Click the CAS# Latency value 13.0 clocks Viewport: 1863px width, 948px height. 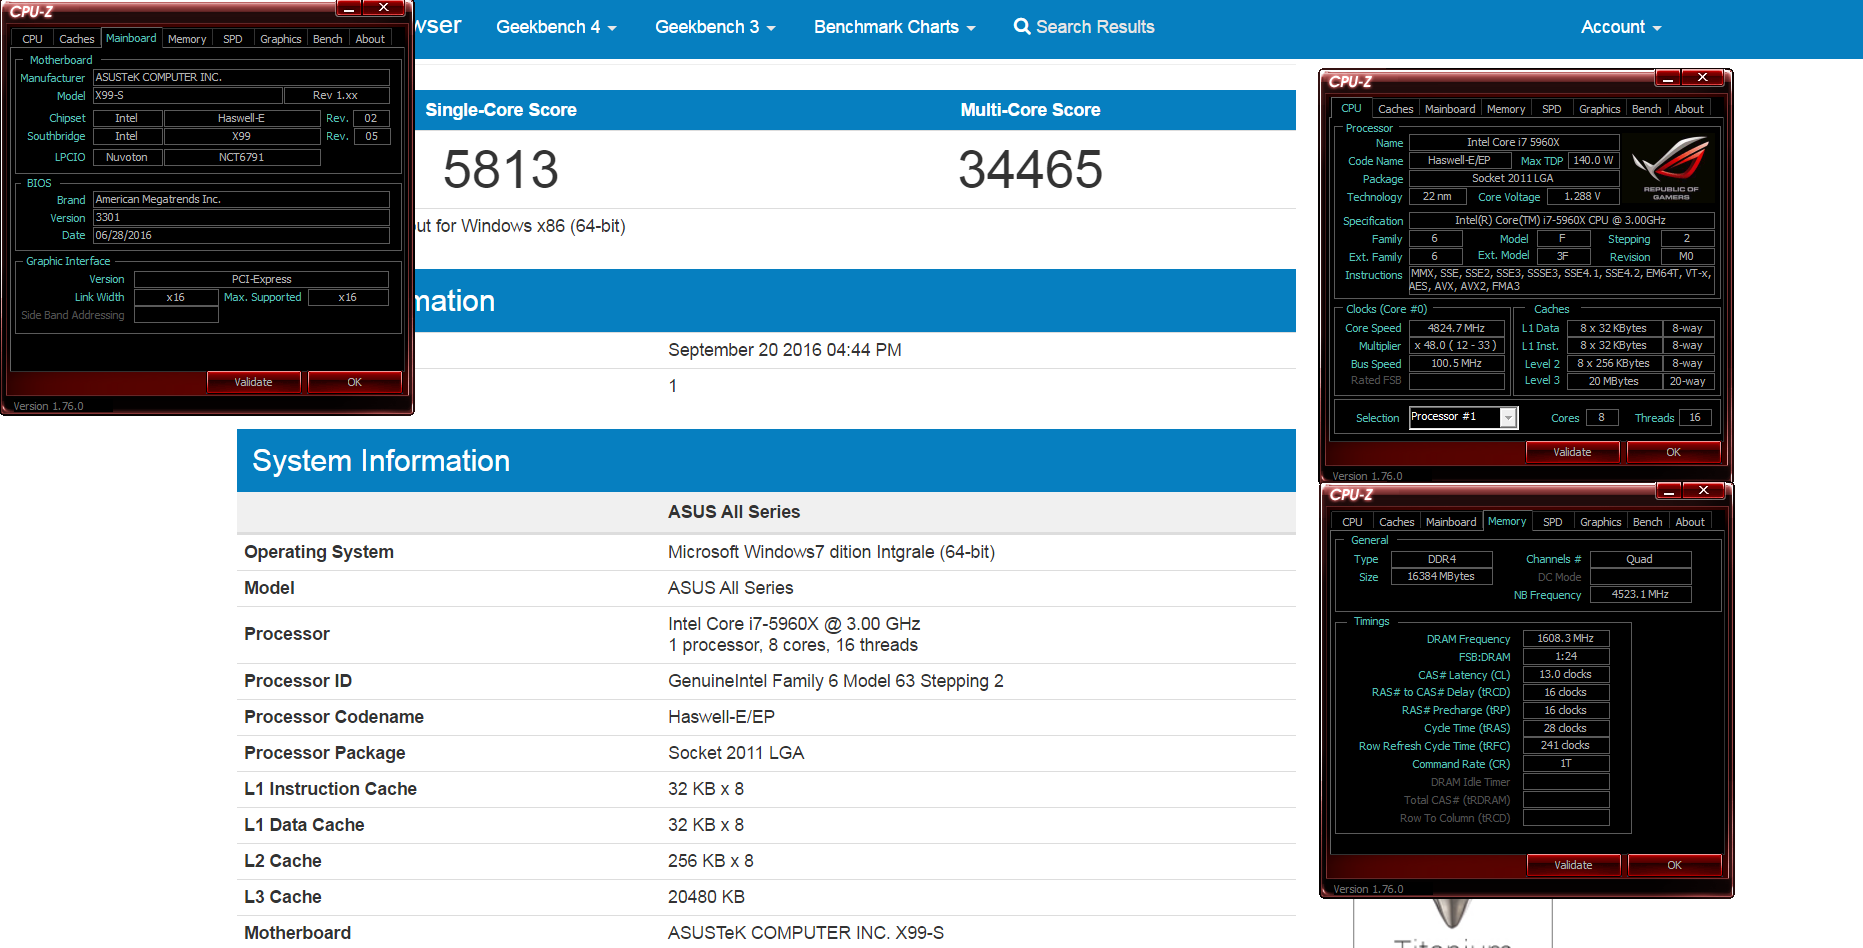click(1565, 674)
